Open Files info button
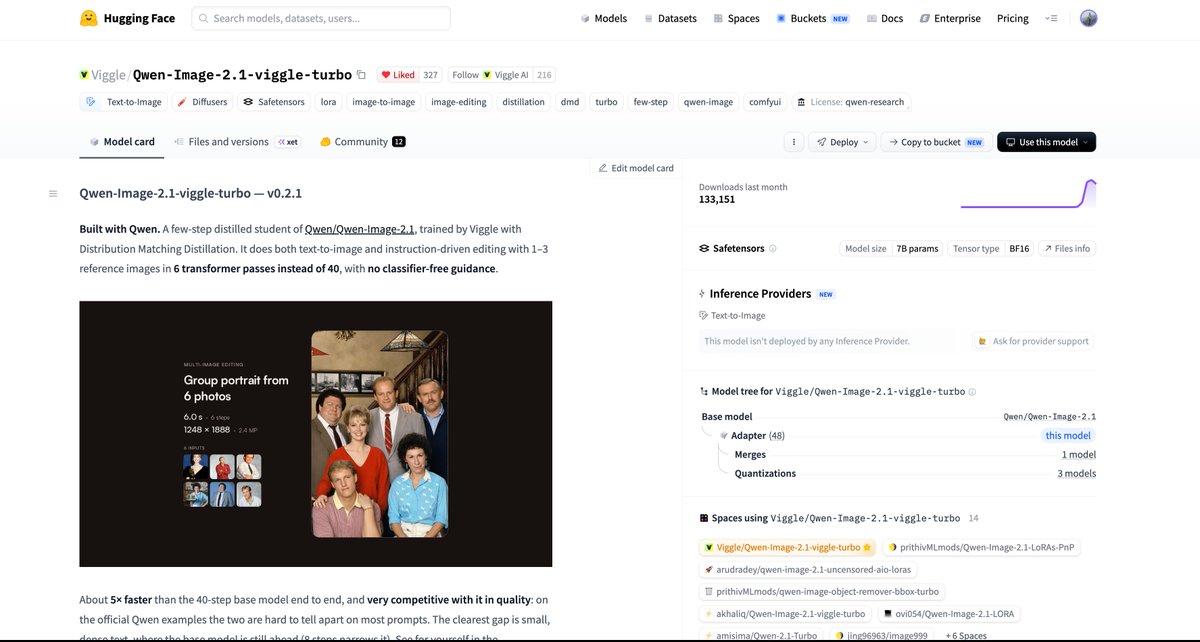Image resolution: width=1200 pixels, height=642 pixels. click(1066, 248)
